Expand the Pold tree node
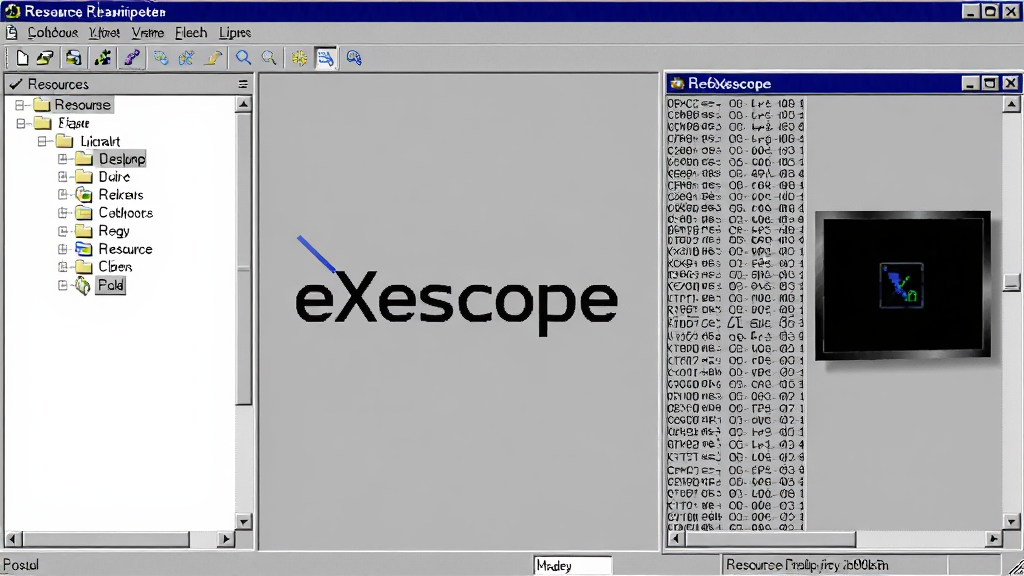Image resolution: width=1024 pixels, height=576 pixels. pos(63,285)
